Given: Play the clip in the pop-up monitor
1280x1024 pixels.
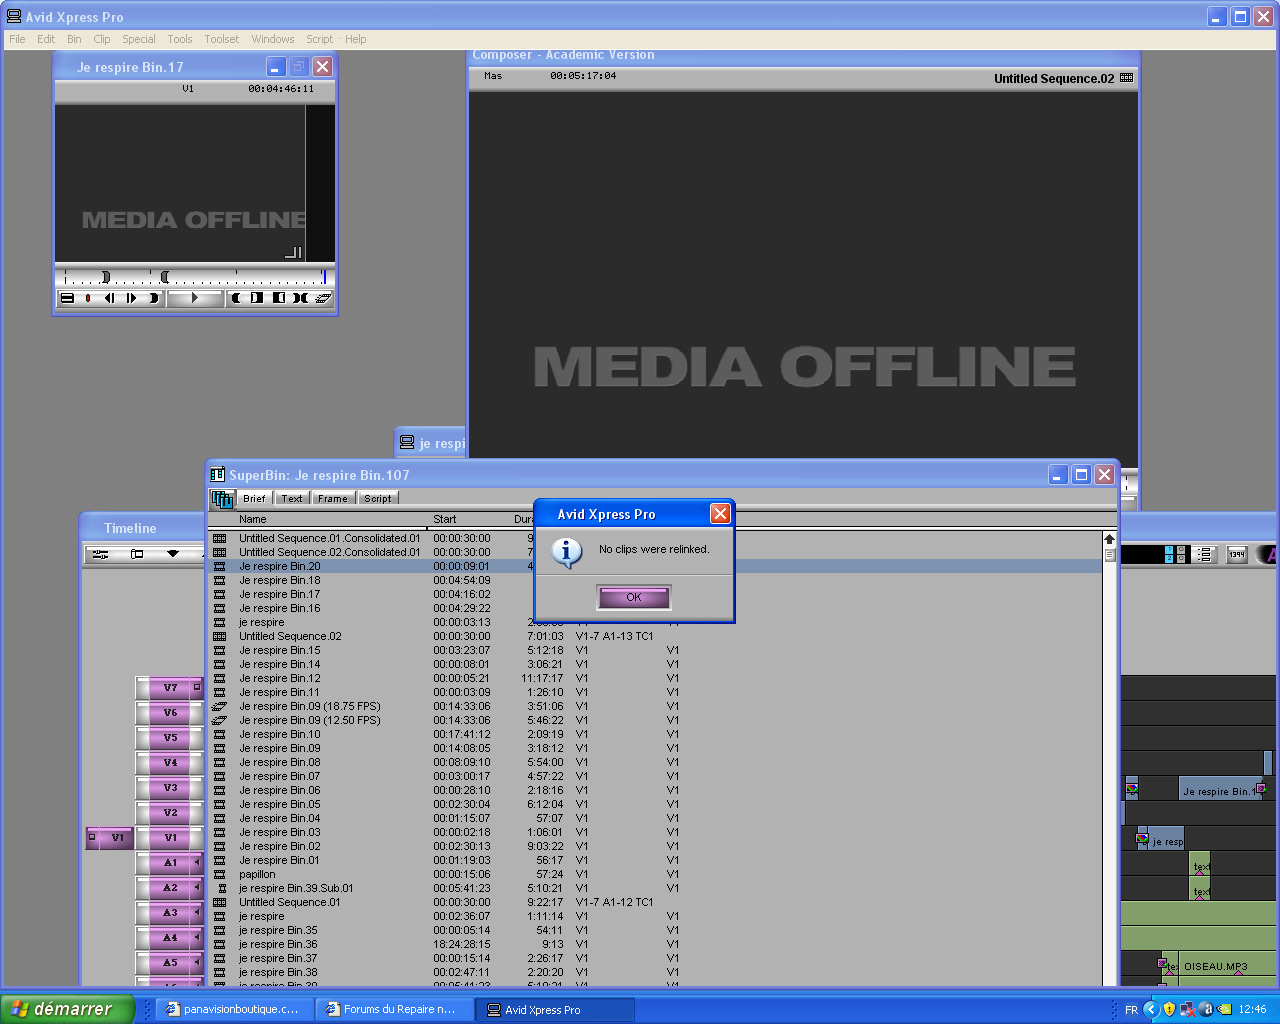Looking at the screenshot, I should tap(194, 298).
